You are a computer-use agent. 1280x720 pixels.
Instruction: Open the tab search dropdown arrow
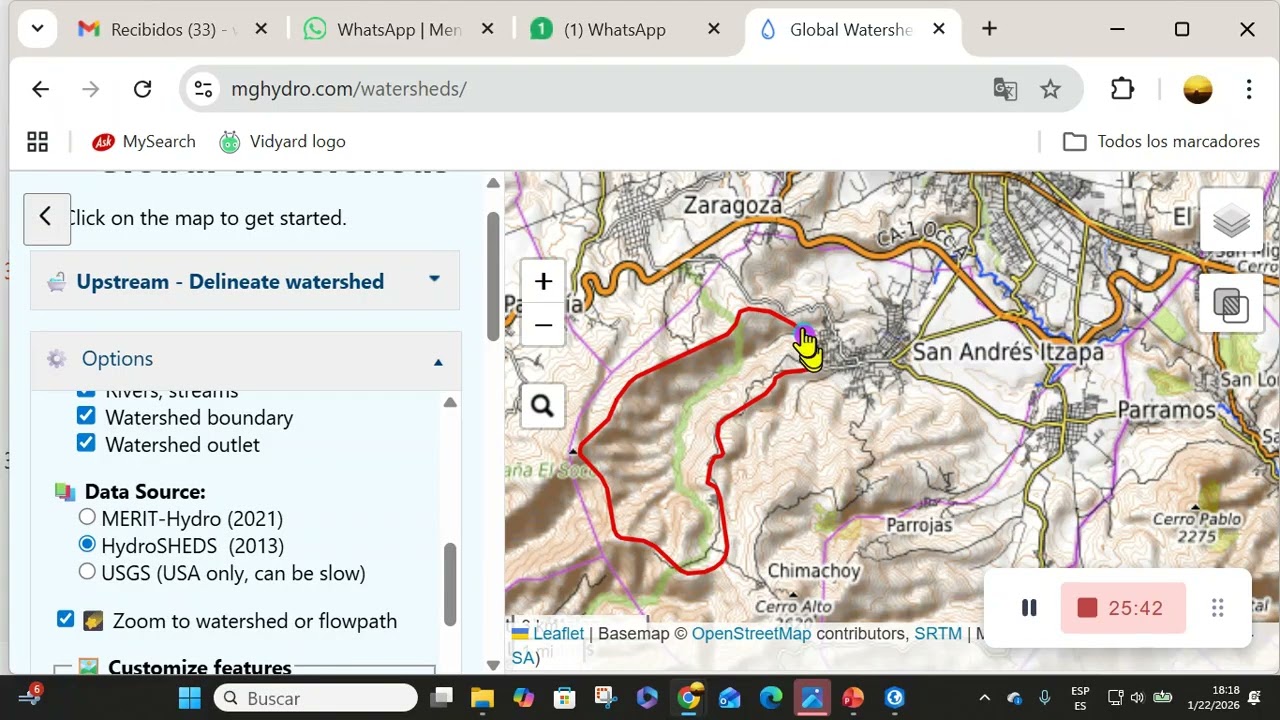tap(37, 29)
